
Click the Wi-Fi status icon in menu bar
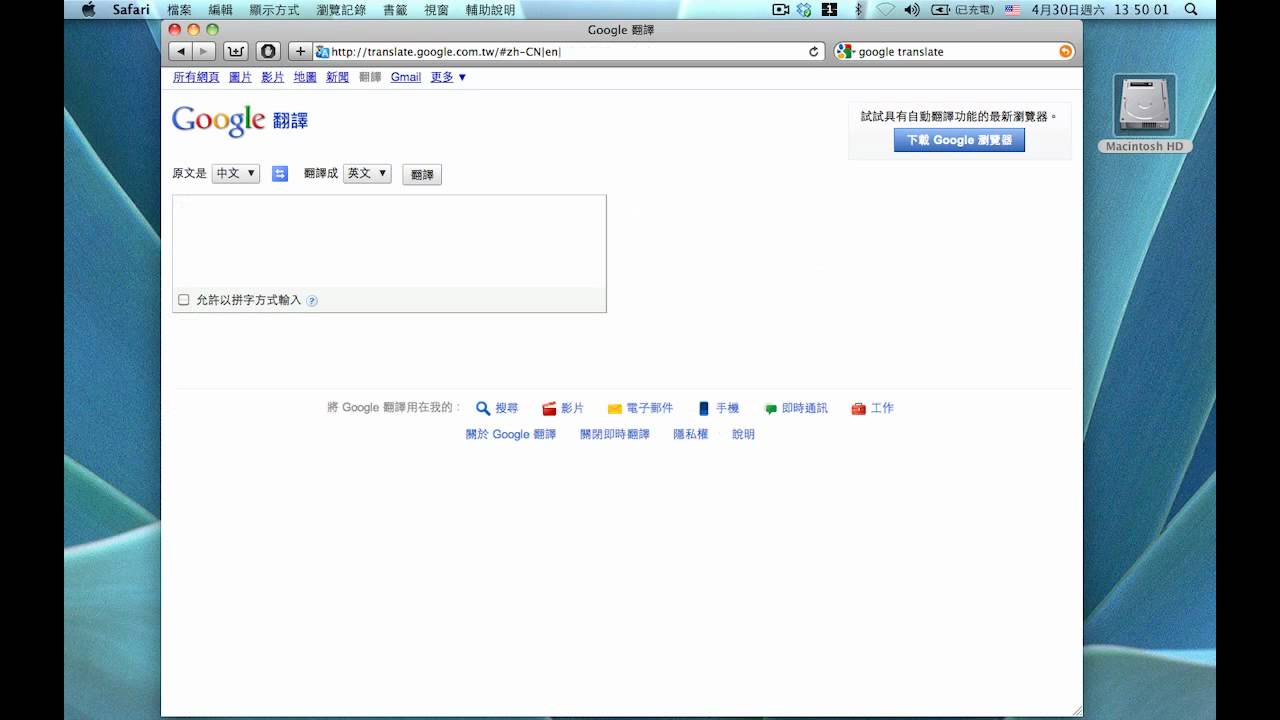tap(885, 9)
